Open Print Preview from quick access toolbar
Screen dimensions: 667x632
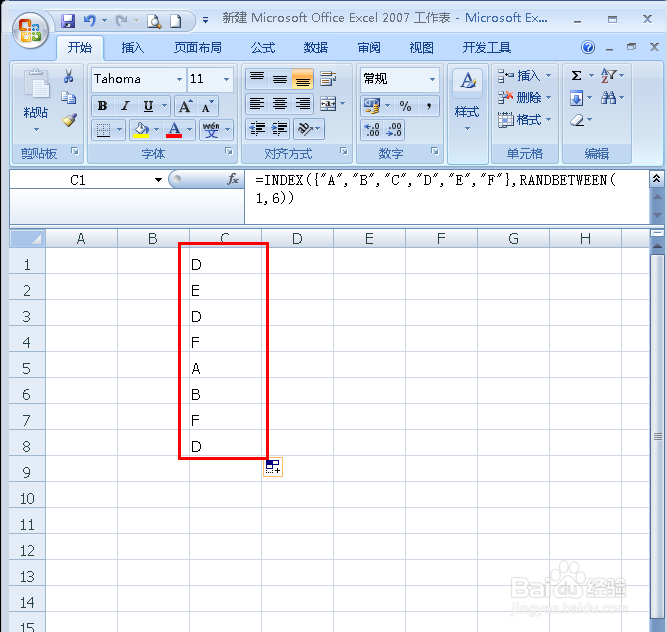coord(154,20)
